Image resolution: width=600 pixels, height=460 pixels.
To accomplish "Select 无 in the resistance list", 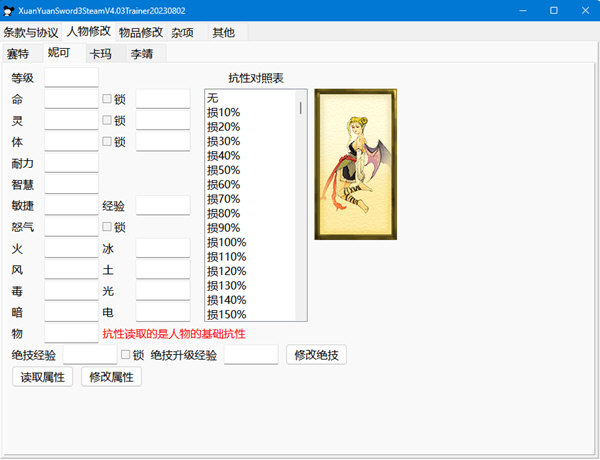I will [x=250, y=98].
